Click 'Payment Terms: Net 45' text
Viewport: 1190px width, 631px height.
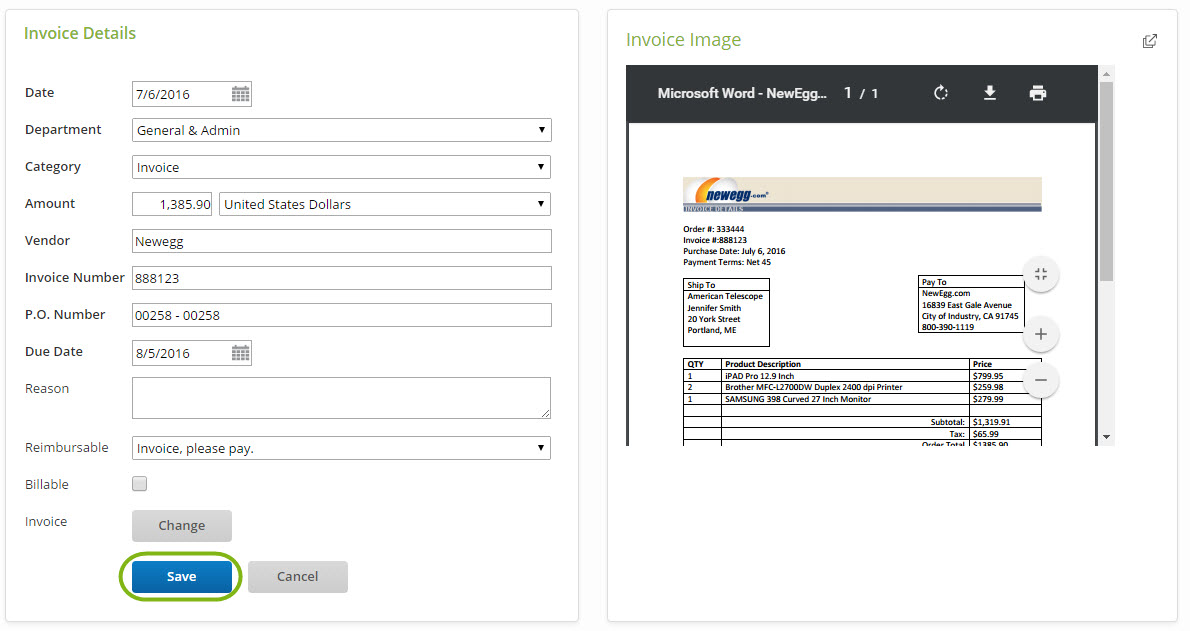tap(726, 263)
